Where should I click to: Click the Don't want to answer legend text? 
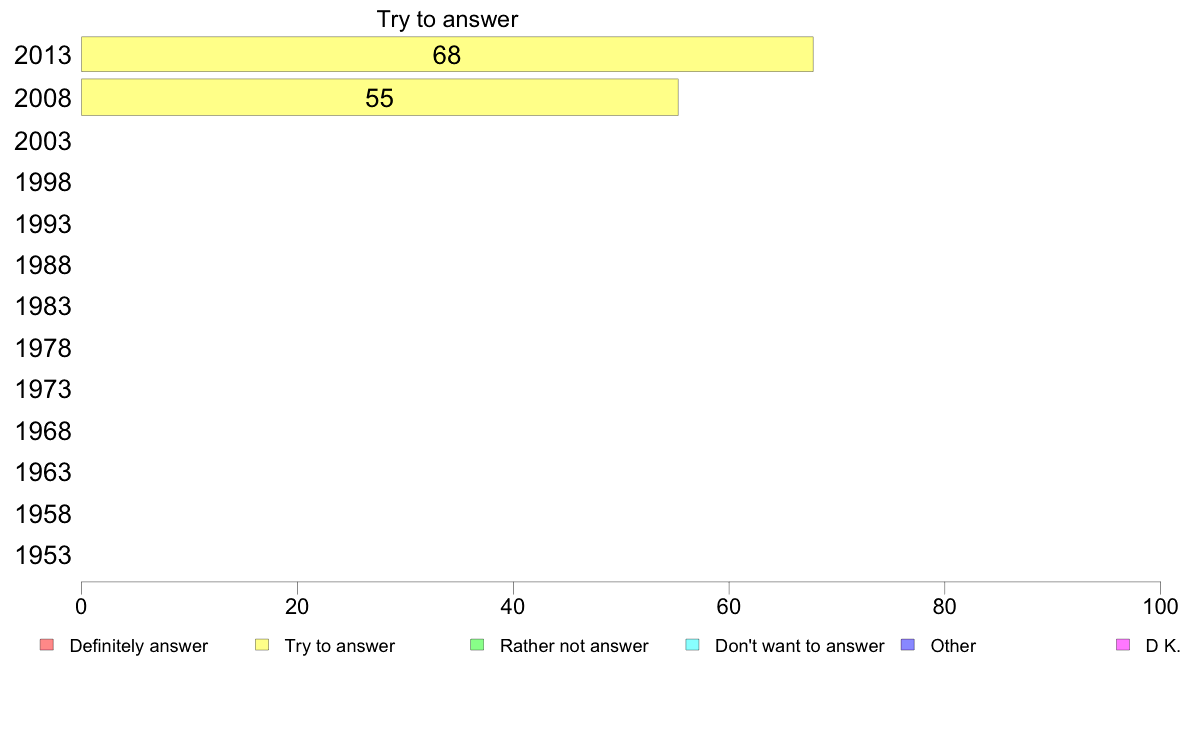tap(799, 646)
